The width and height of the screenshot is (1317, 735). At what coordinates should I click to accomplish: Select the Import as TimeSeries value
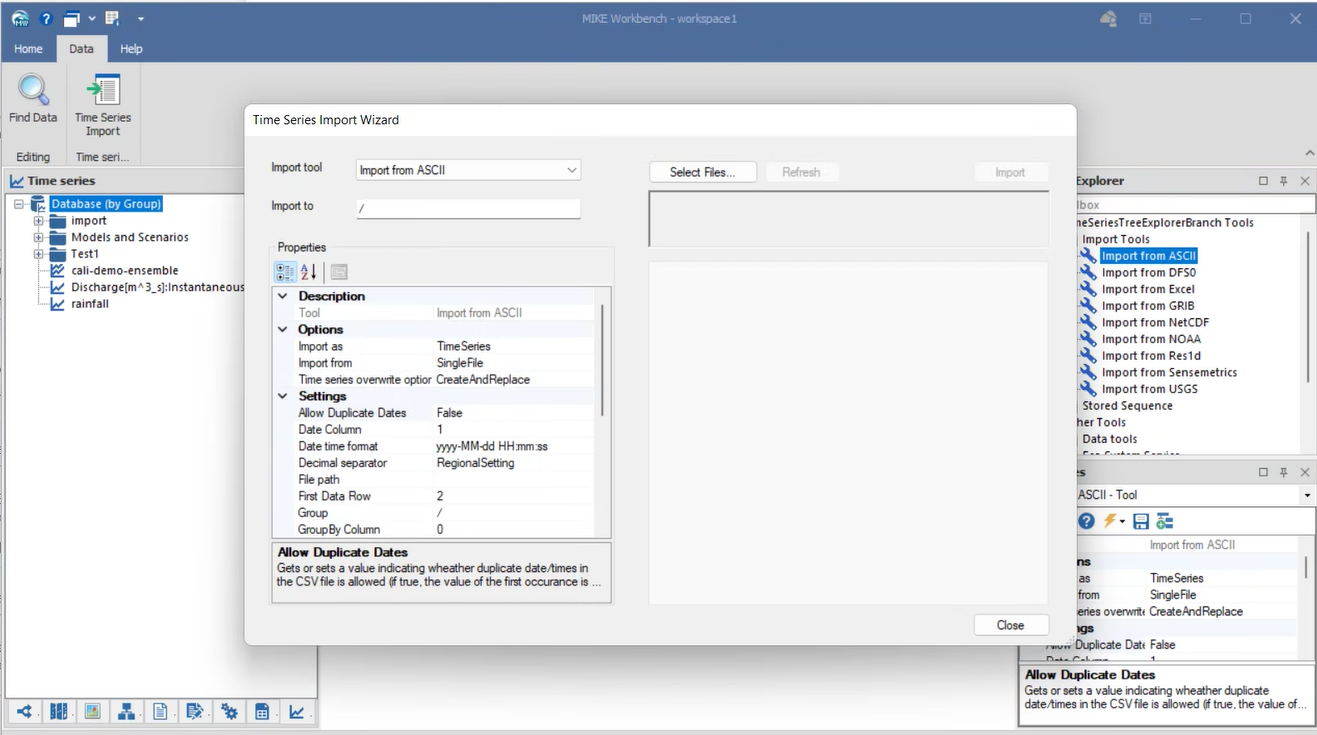tap(464, 346)
